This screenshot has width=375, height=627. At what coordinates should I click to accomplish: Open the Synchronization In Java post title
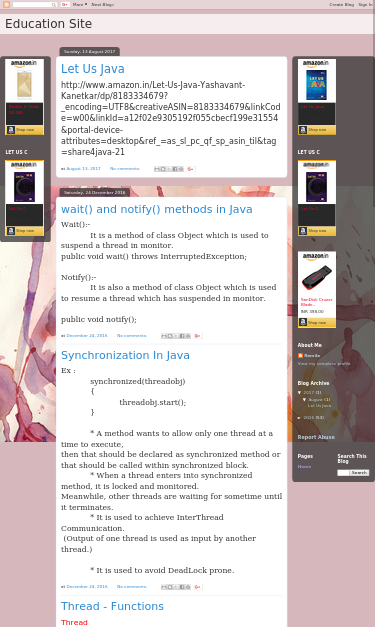[x=125, y=355]
